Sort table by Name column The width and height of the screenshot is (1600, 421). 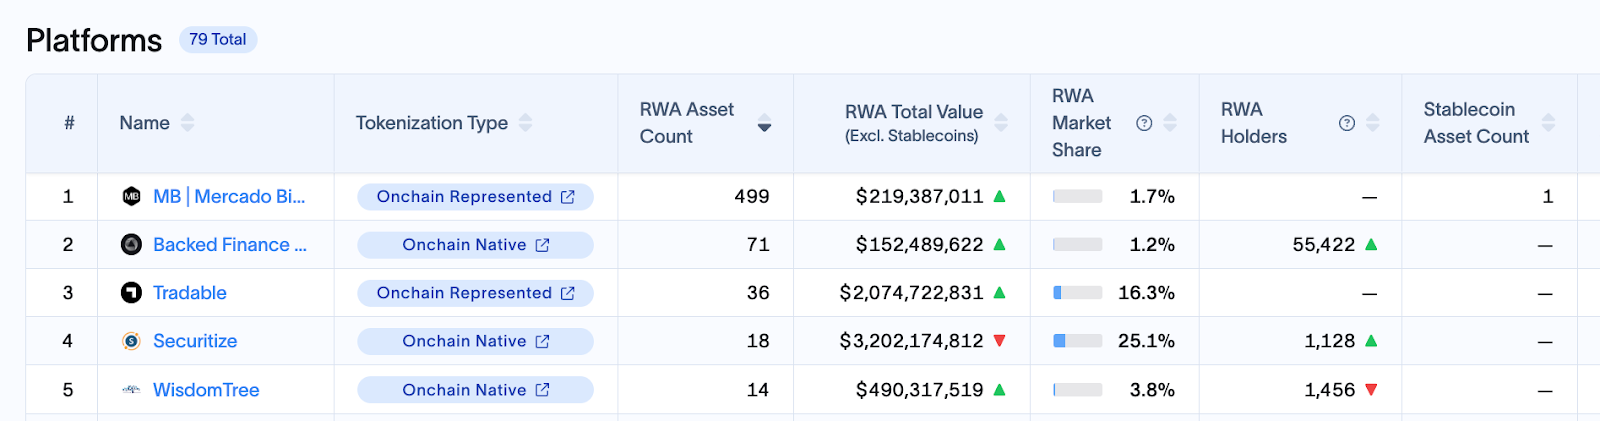coord(187,123)
